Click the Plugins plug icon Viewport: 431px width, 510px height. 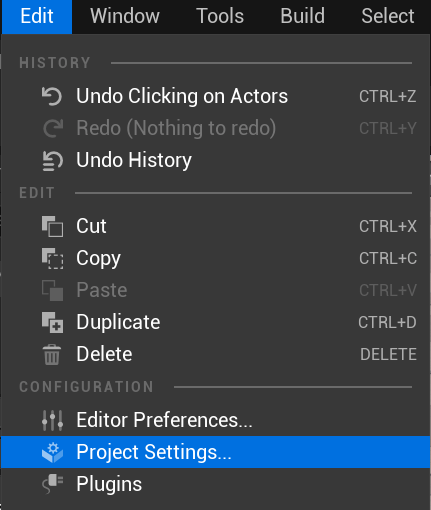(52, 484)
